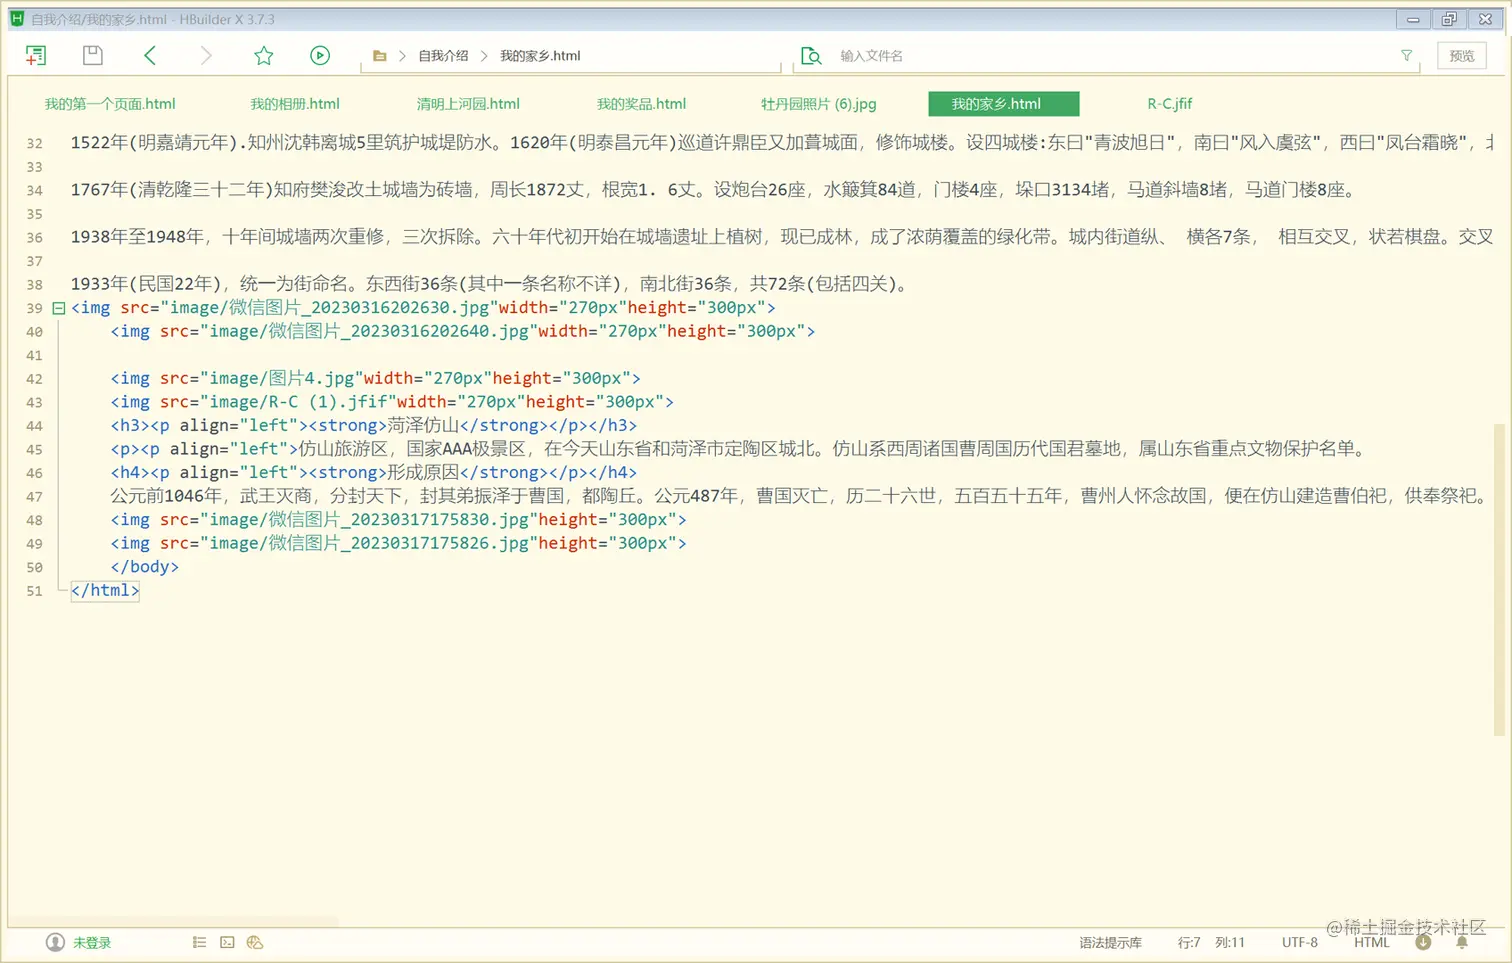The width and height of the screenshot is (1512, 963).
Task: Click the 形成原因 heading text in code
Action: (423, 473)
